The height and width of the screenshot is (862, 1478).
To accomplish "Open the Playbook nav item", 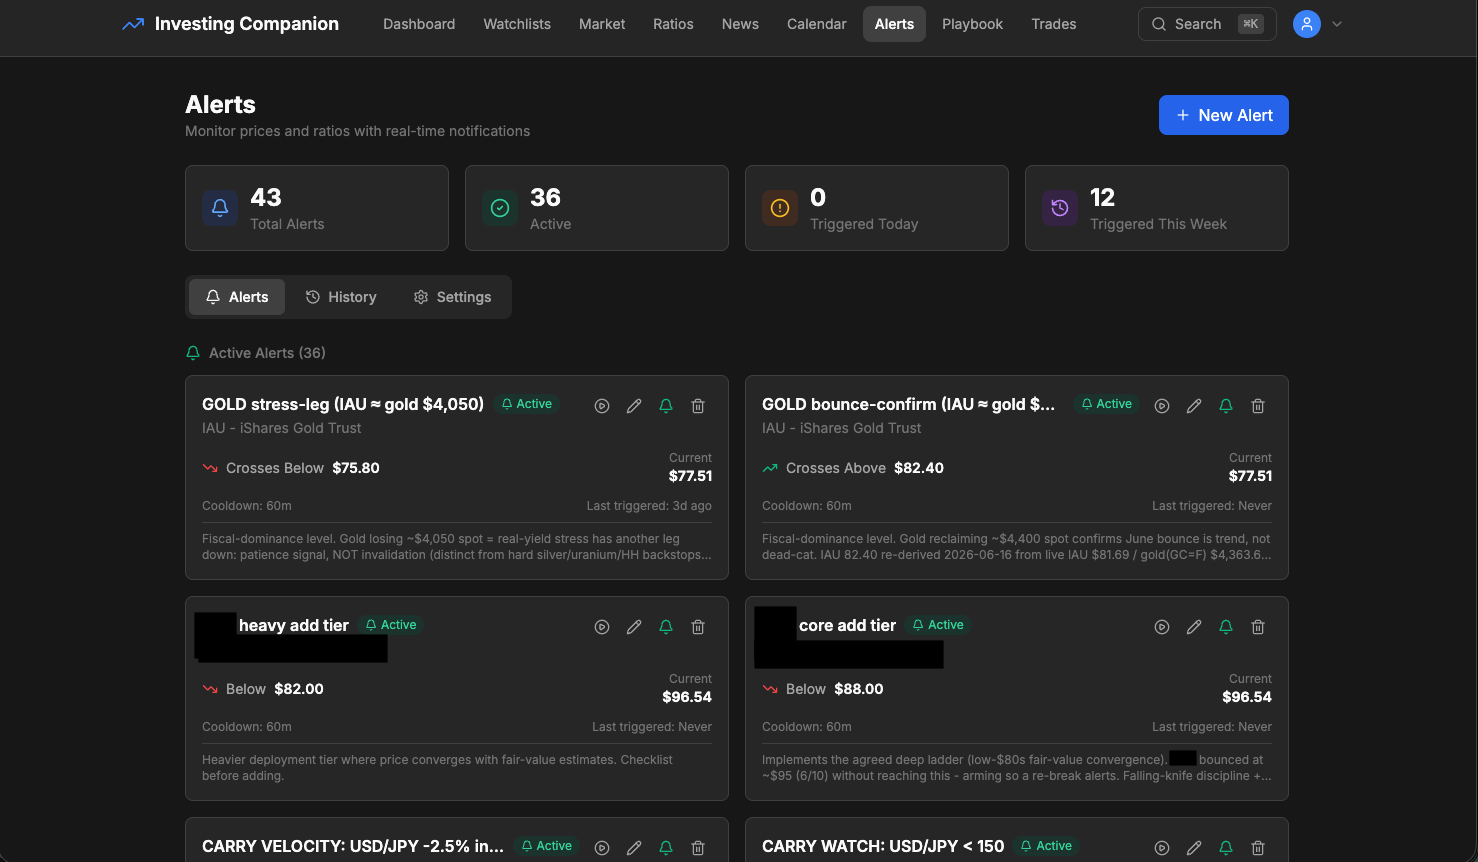I will point(972,24).
